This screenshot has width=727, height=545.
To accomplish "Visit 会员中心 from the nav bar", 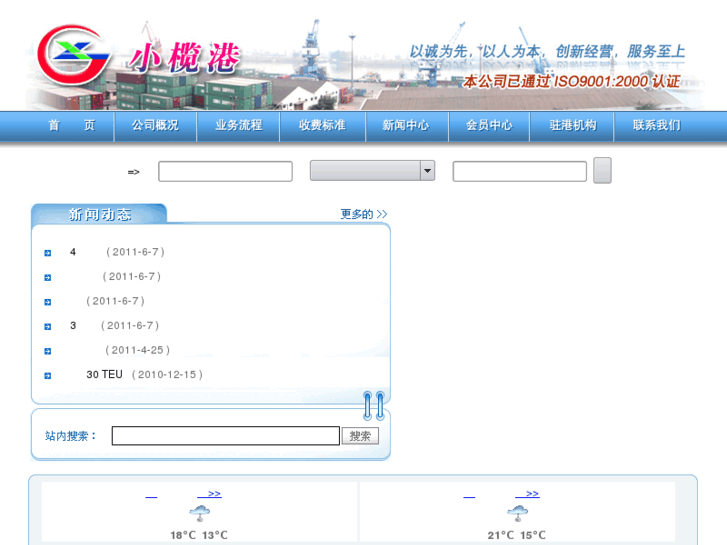I will coord(489,125).
